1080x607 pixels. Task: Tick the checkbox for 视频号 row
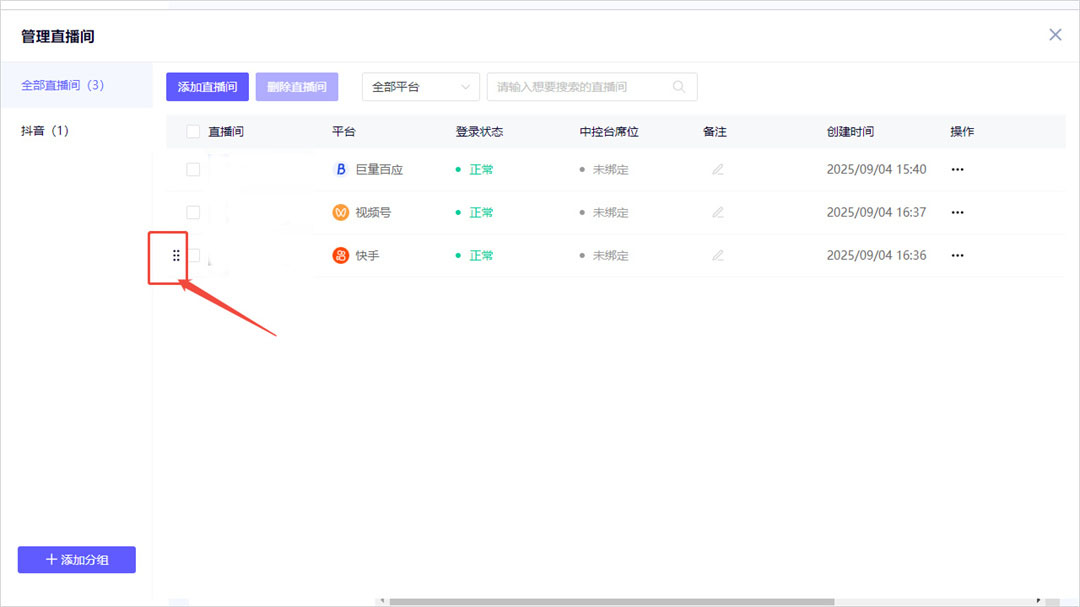(x=193, y=212)
